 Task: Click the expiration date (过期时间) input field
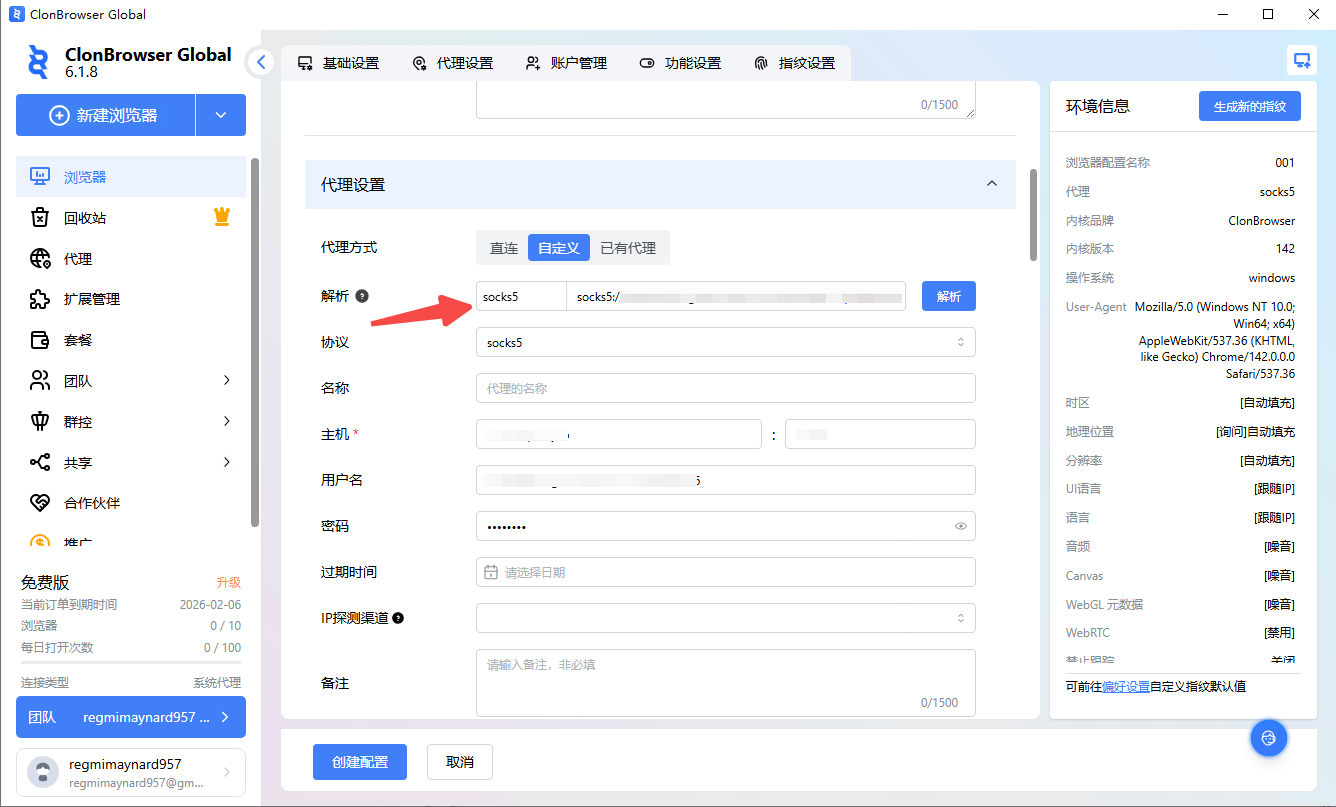(x=725, y=572)
